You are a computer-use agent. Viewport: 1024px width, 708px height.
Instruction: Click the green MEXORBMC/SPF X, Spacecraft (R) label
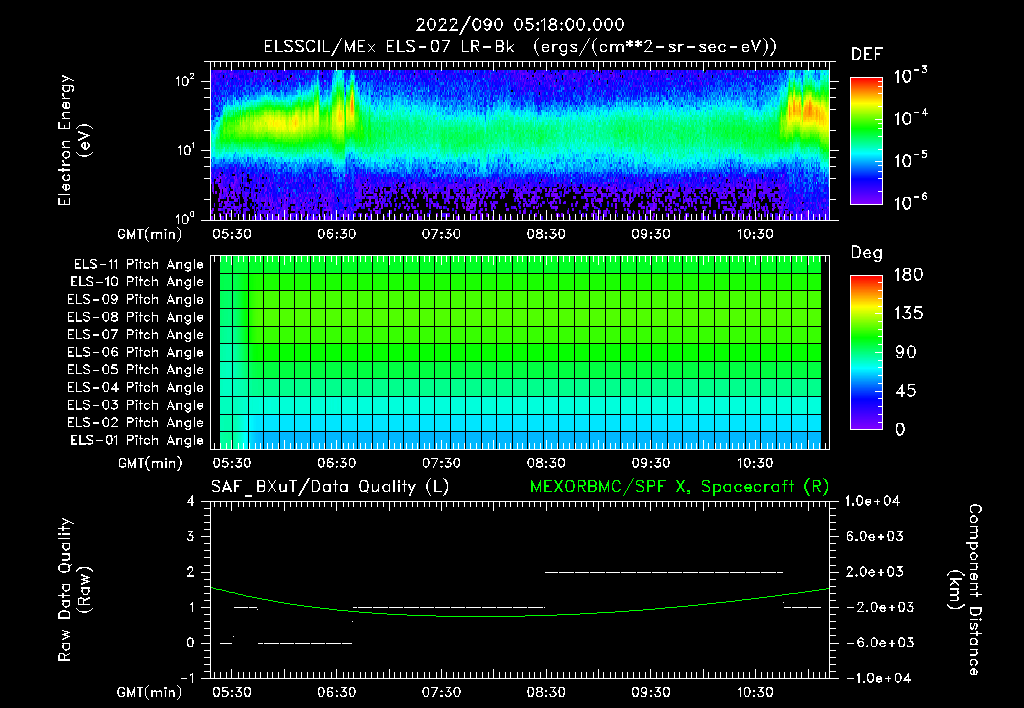(x=679, y=487)
